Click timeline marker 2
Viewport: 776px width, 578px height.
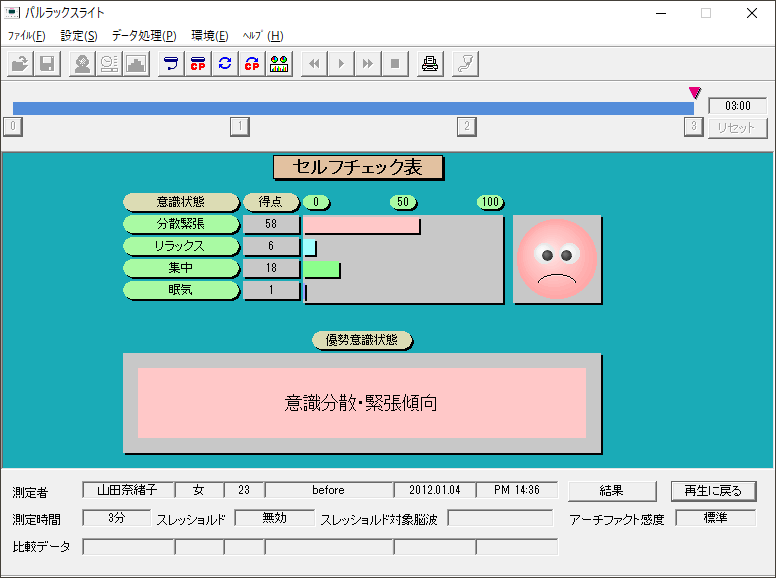[467, 127]
